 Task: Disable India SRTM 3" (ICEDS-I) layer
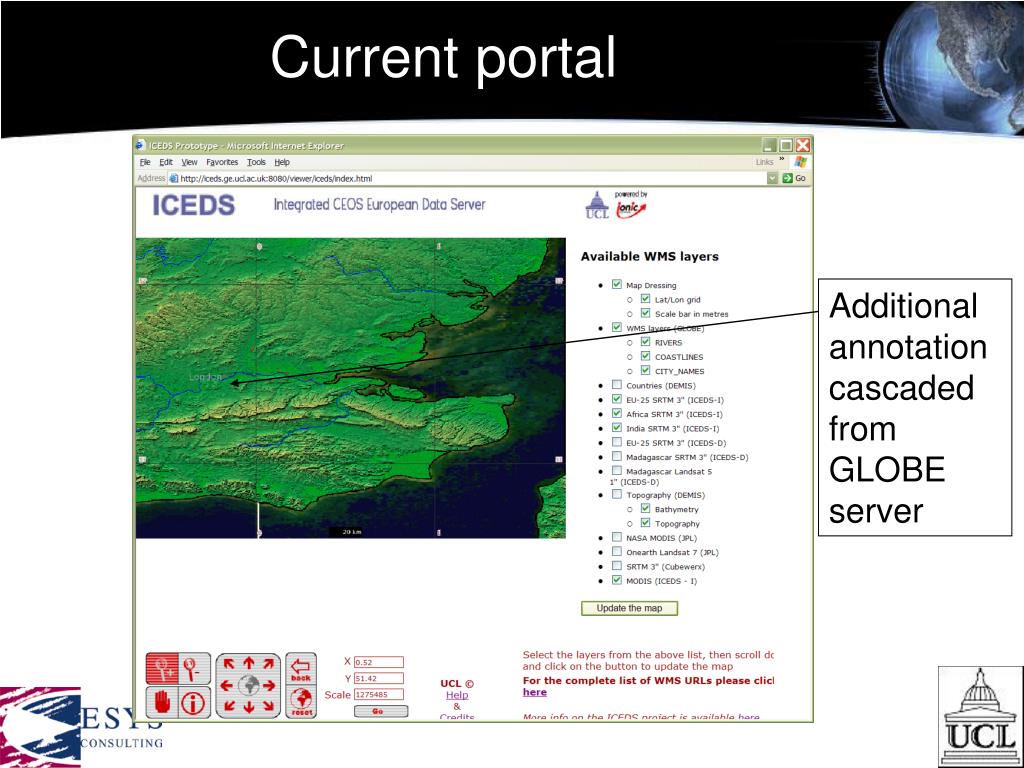pyautogui.click(x=616, y=428)
